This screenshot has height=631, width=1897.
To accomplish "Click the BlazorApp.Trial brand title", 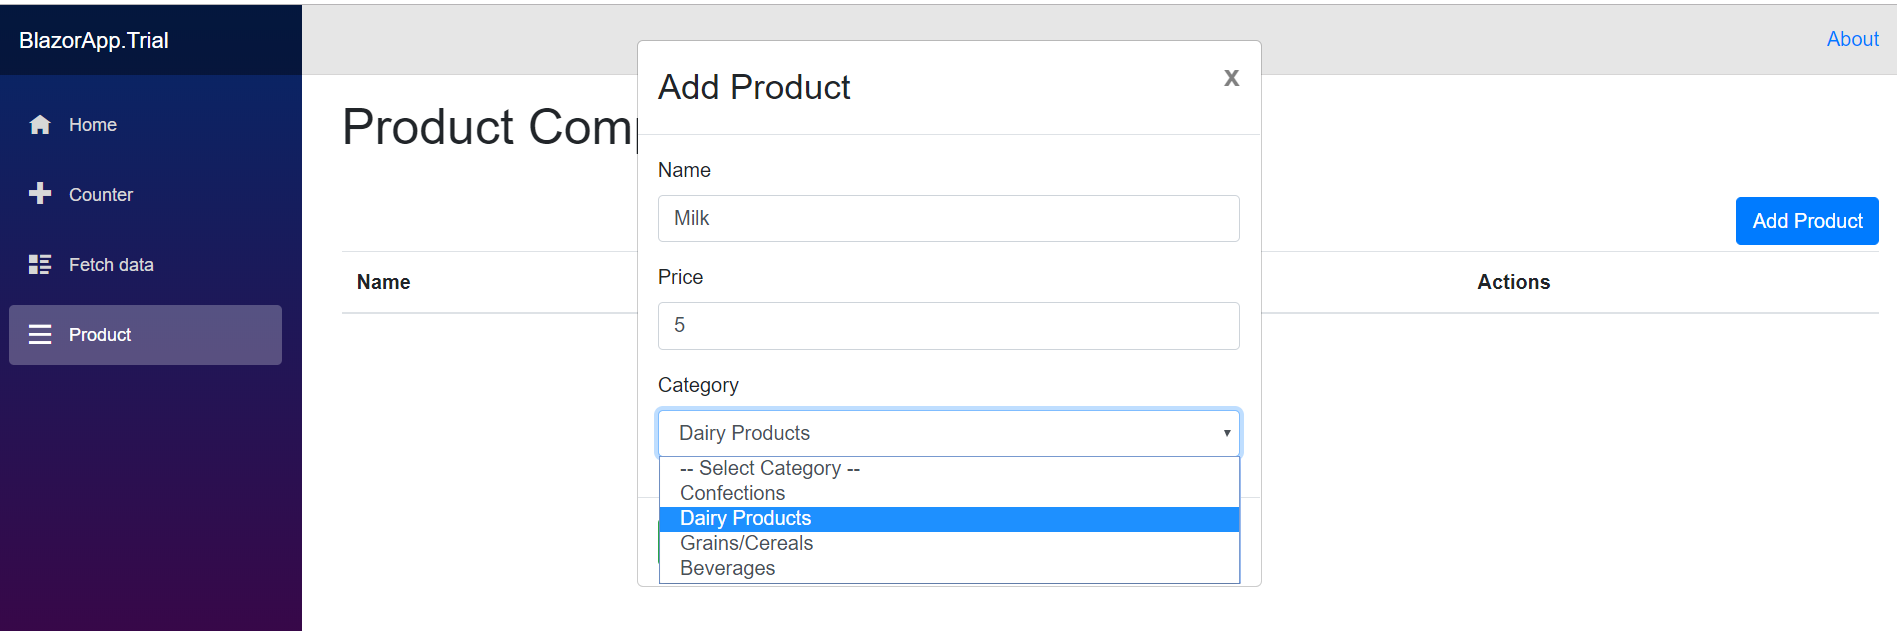I will (x=93, y=40).
